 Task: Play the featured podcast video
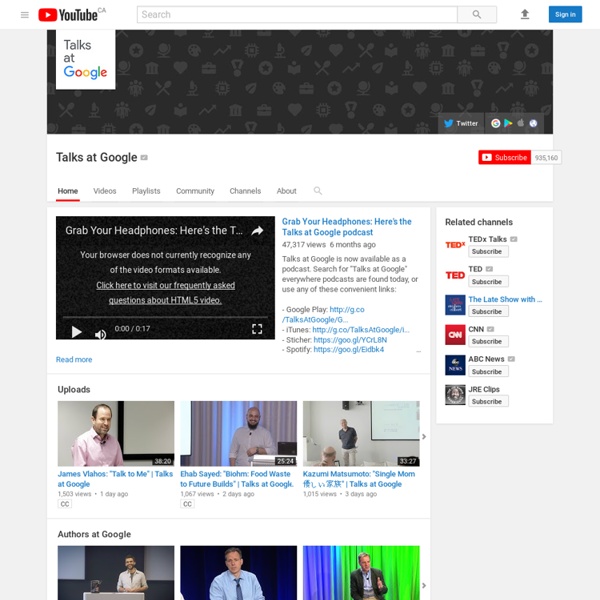click(x=77, y=332)
